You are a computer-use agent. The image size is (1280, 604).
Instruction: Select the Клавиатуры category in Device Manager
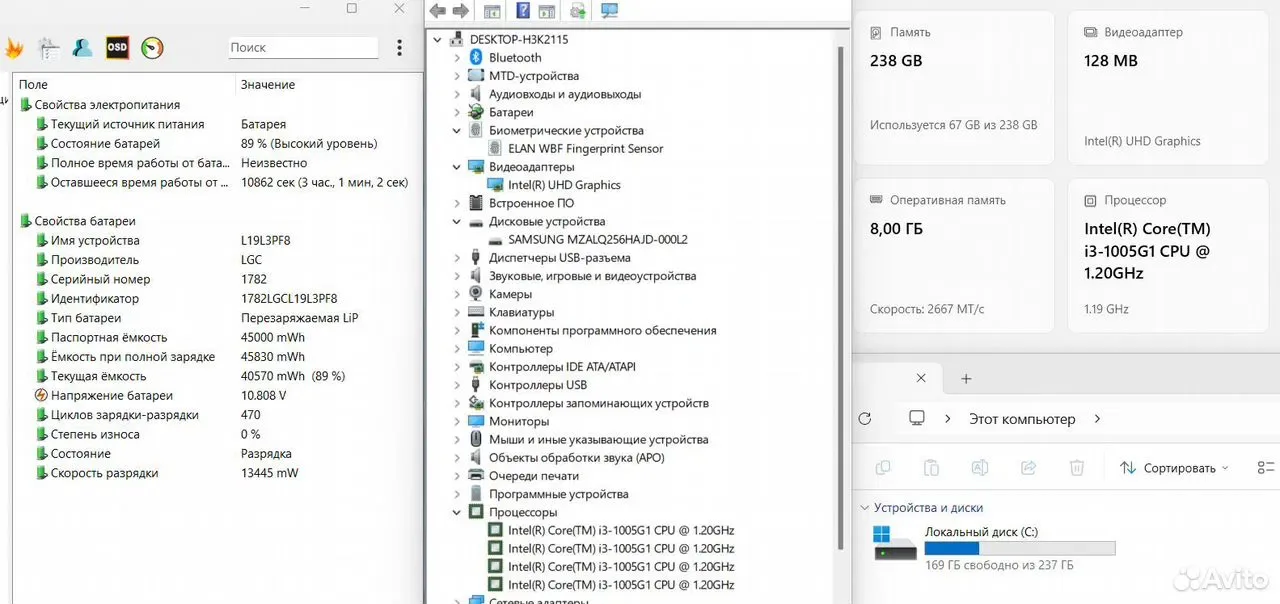521,312
